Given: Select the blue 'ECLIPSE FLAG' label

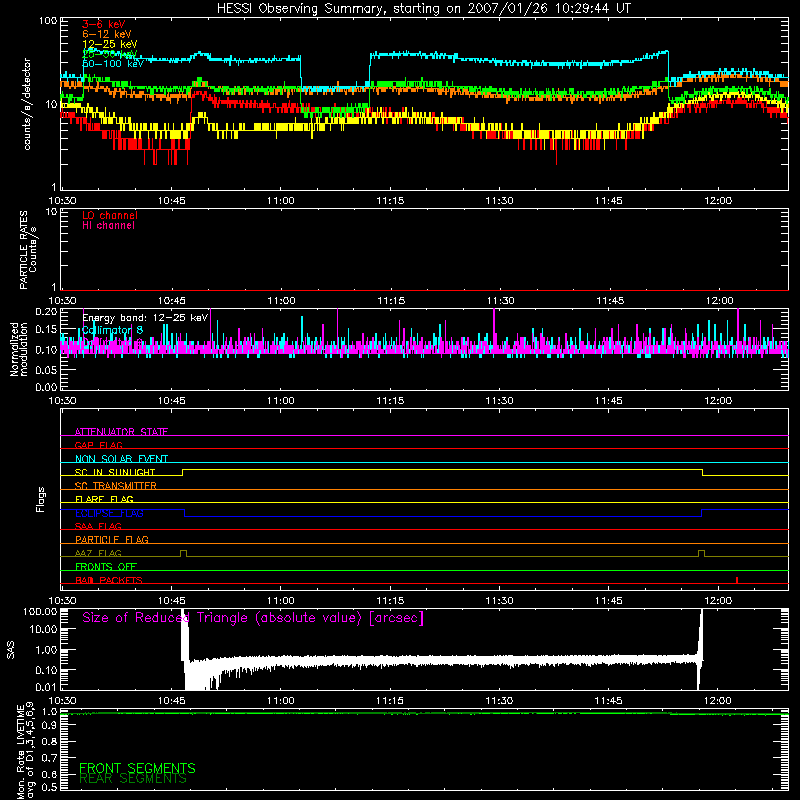Looking at the screenshot, I should pyautogui.click(x=109, y=513).
